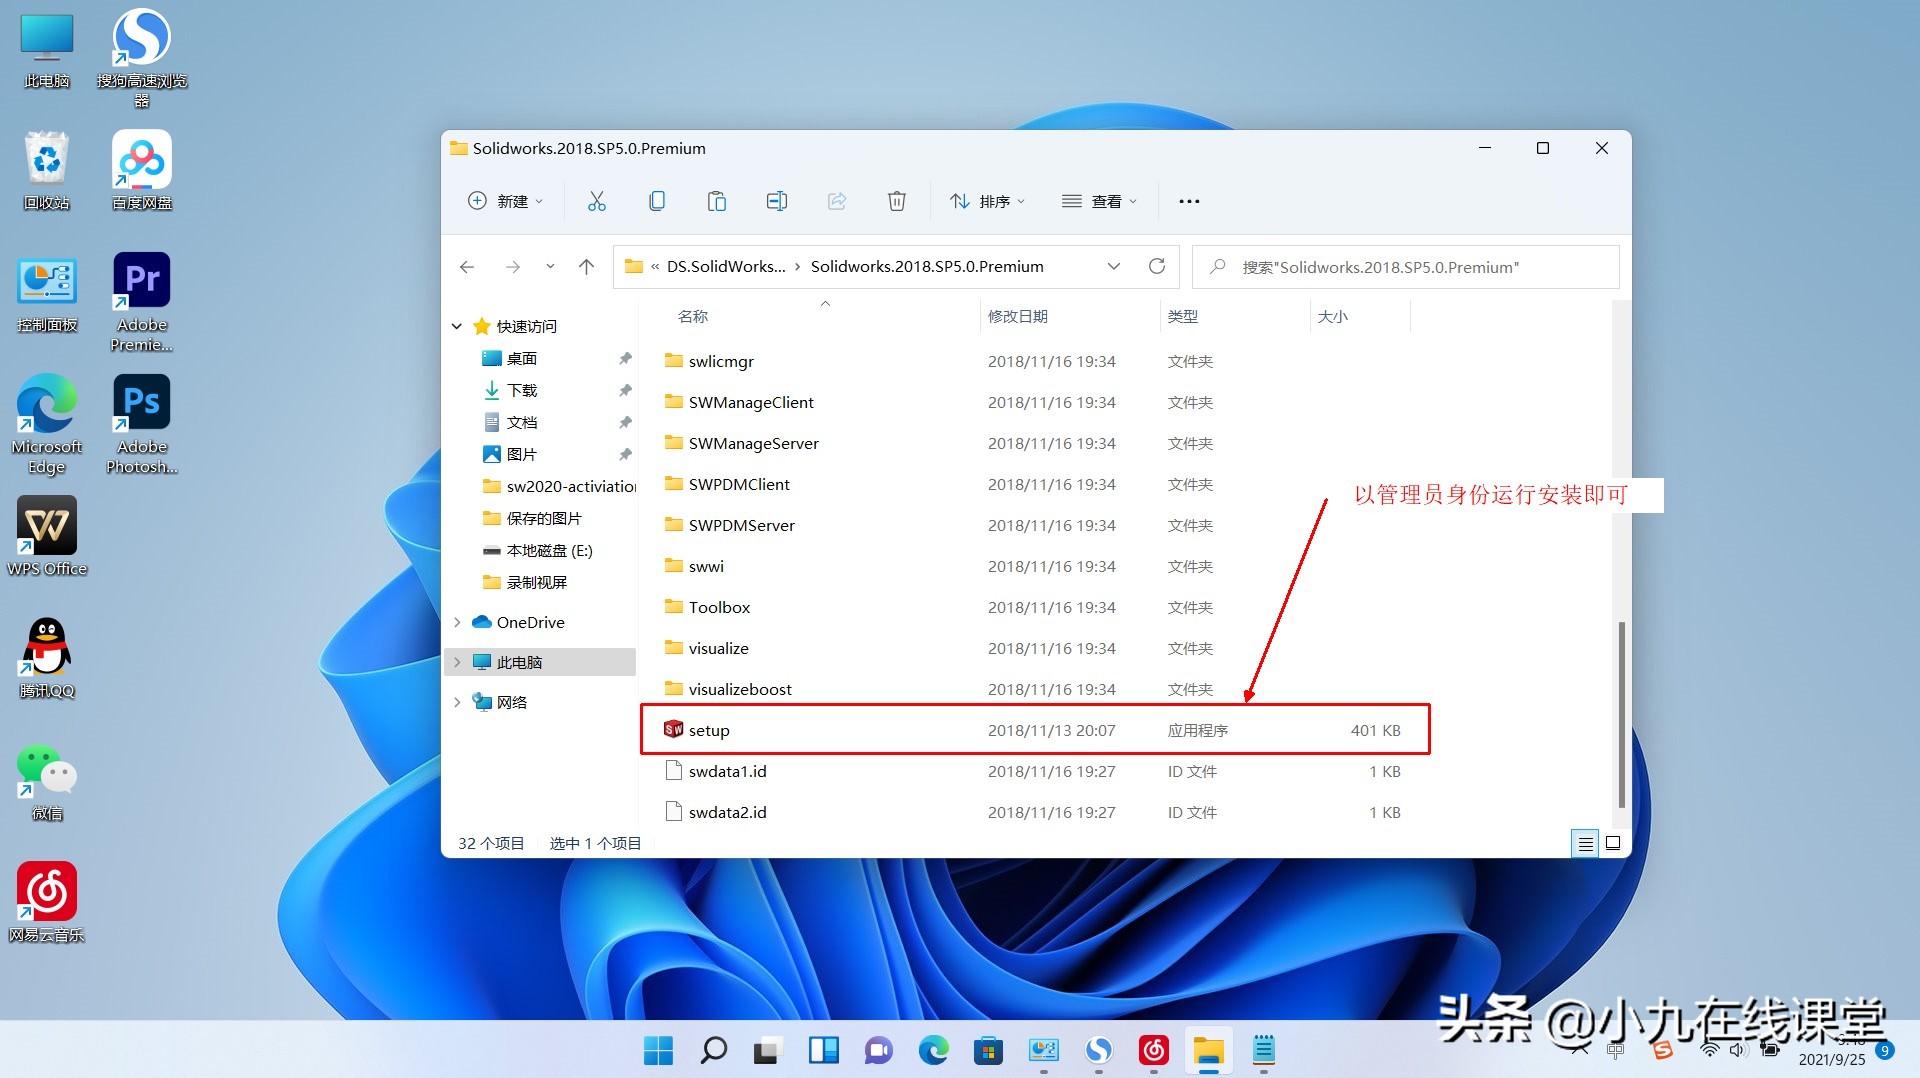The height and width of the screenshot is (1078, 1920).
Task: Click the Delete trash icon in the toolbar
Action: click(896, 200)
